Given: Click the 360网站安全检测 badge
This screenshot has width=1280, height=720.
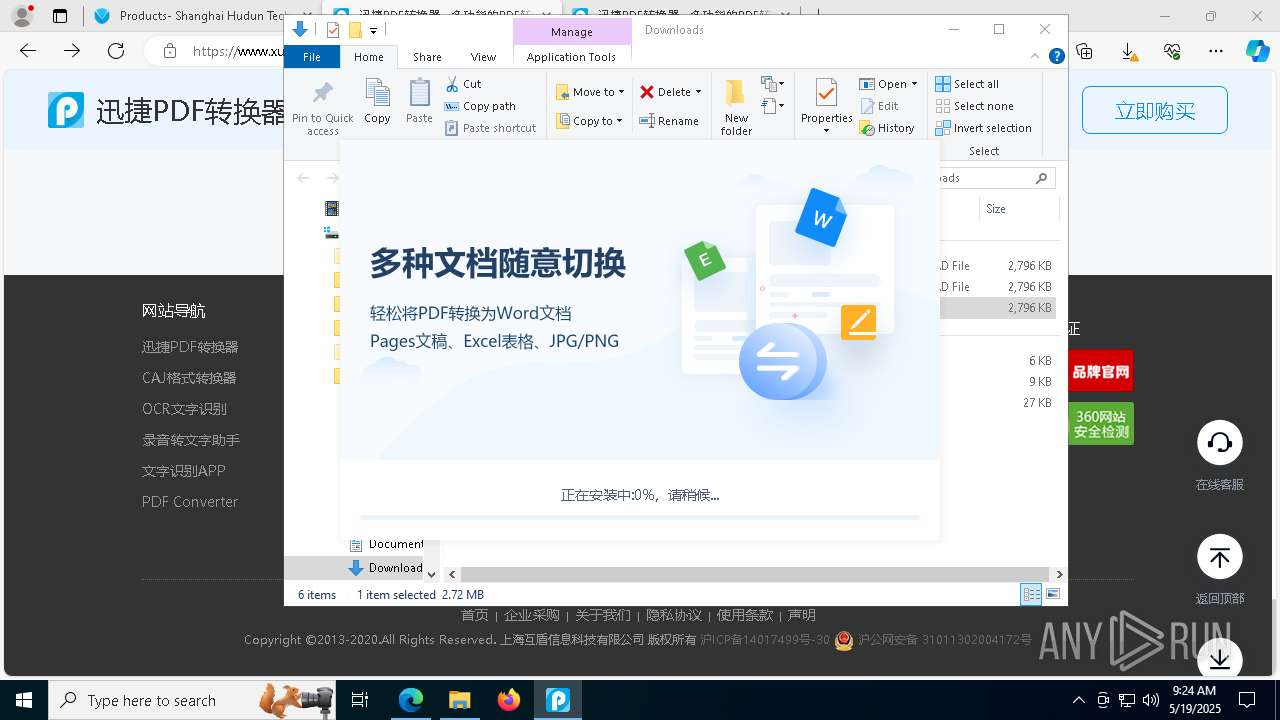Looking at the screenshot, I should [1101, 424].
